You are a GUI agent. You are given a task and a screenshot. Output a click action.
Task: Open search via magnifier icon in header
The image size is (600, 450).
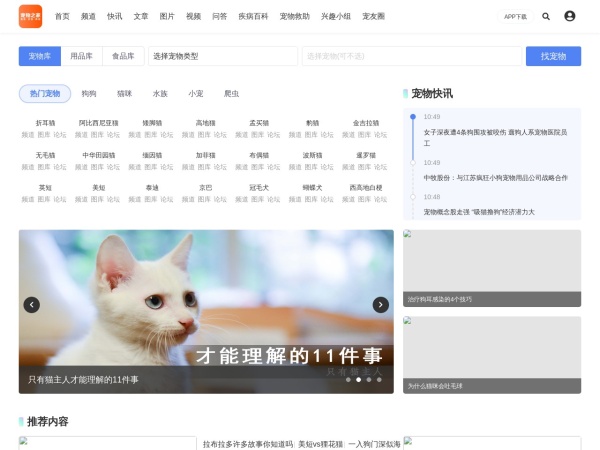[x=546, y=16]
